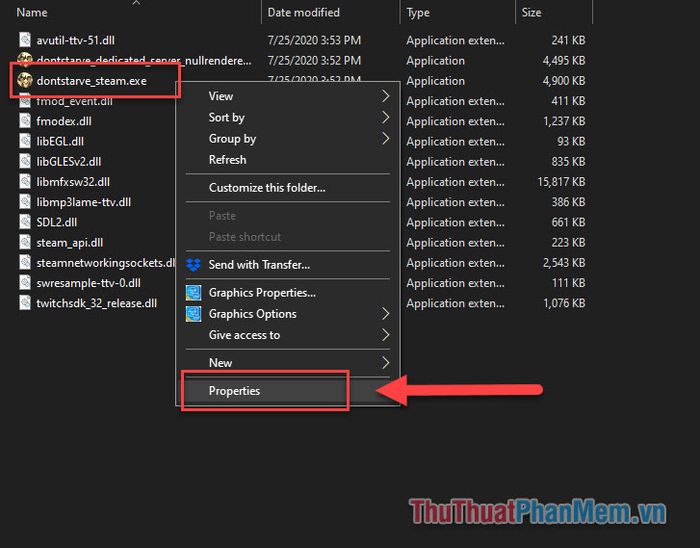This screenshot has height=548, width=700.
Task: Open the Sort by context menu entry
Action: pyautogui.click(x=288, y=117)
